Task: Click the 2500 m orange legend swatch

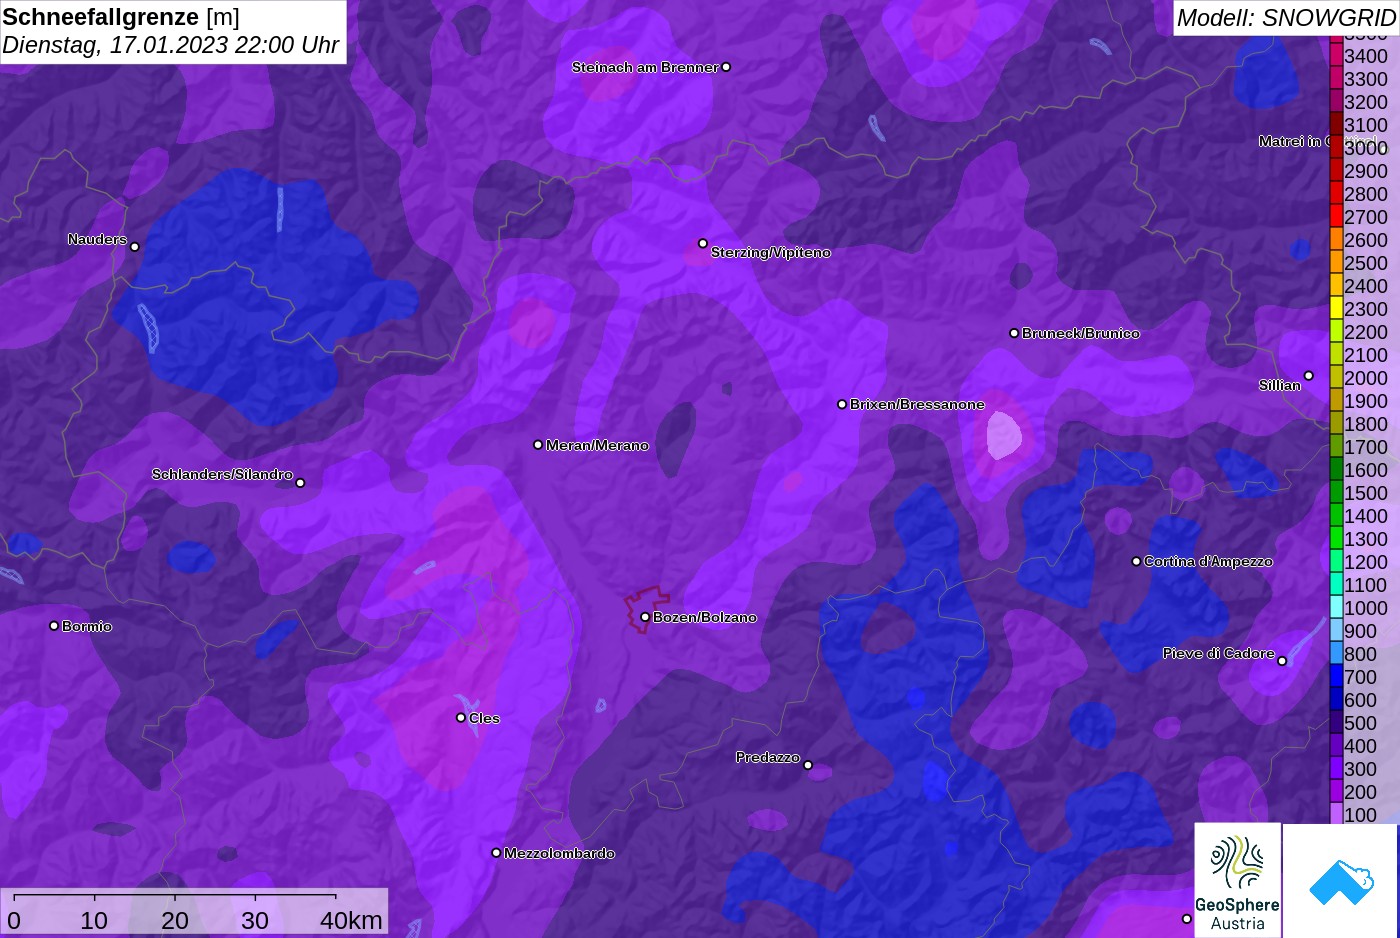Action: 1336,262
